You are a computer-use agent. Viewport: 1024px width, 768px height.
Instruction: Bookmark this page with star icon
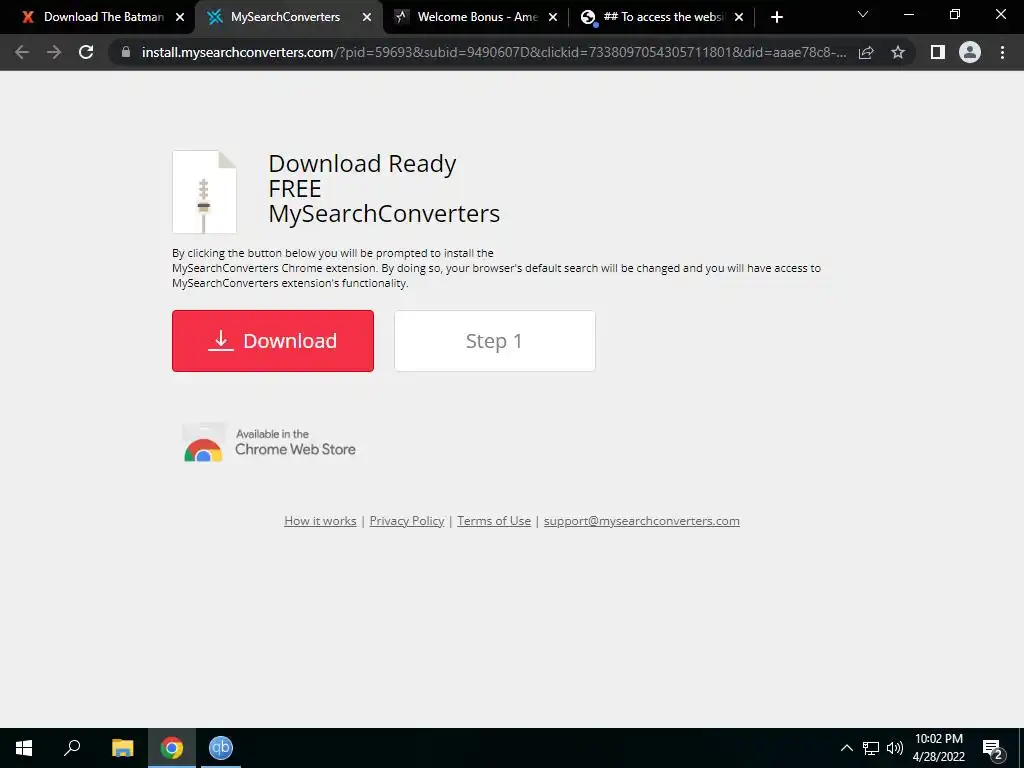898,52
